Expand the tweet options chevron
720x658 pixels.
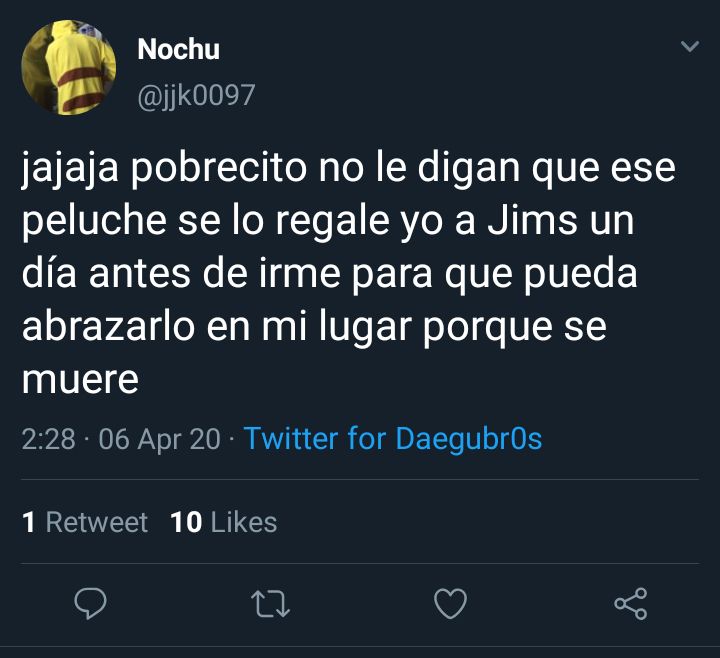point(690,46)
